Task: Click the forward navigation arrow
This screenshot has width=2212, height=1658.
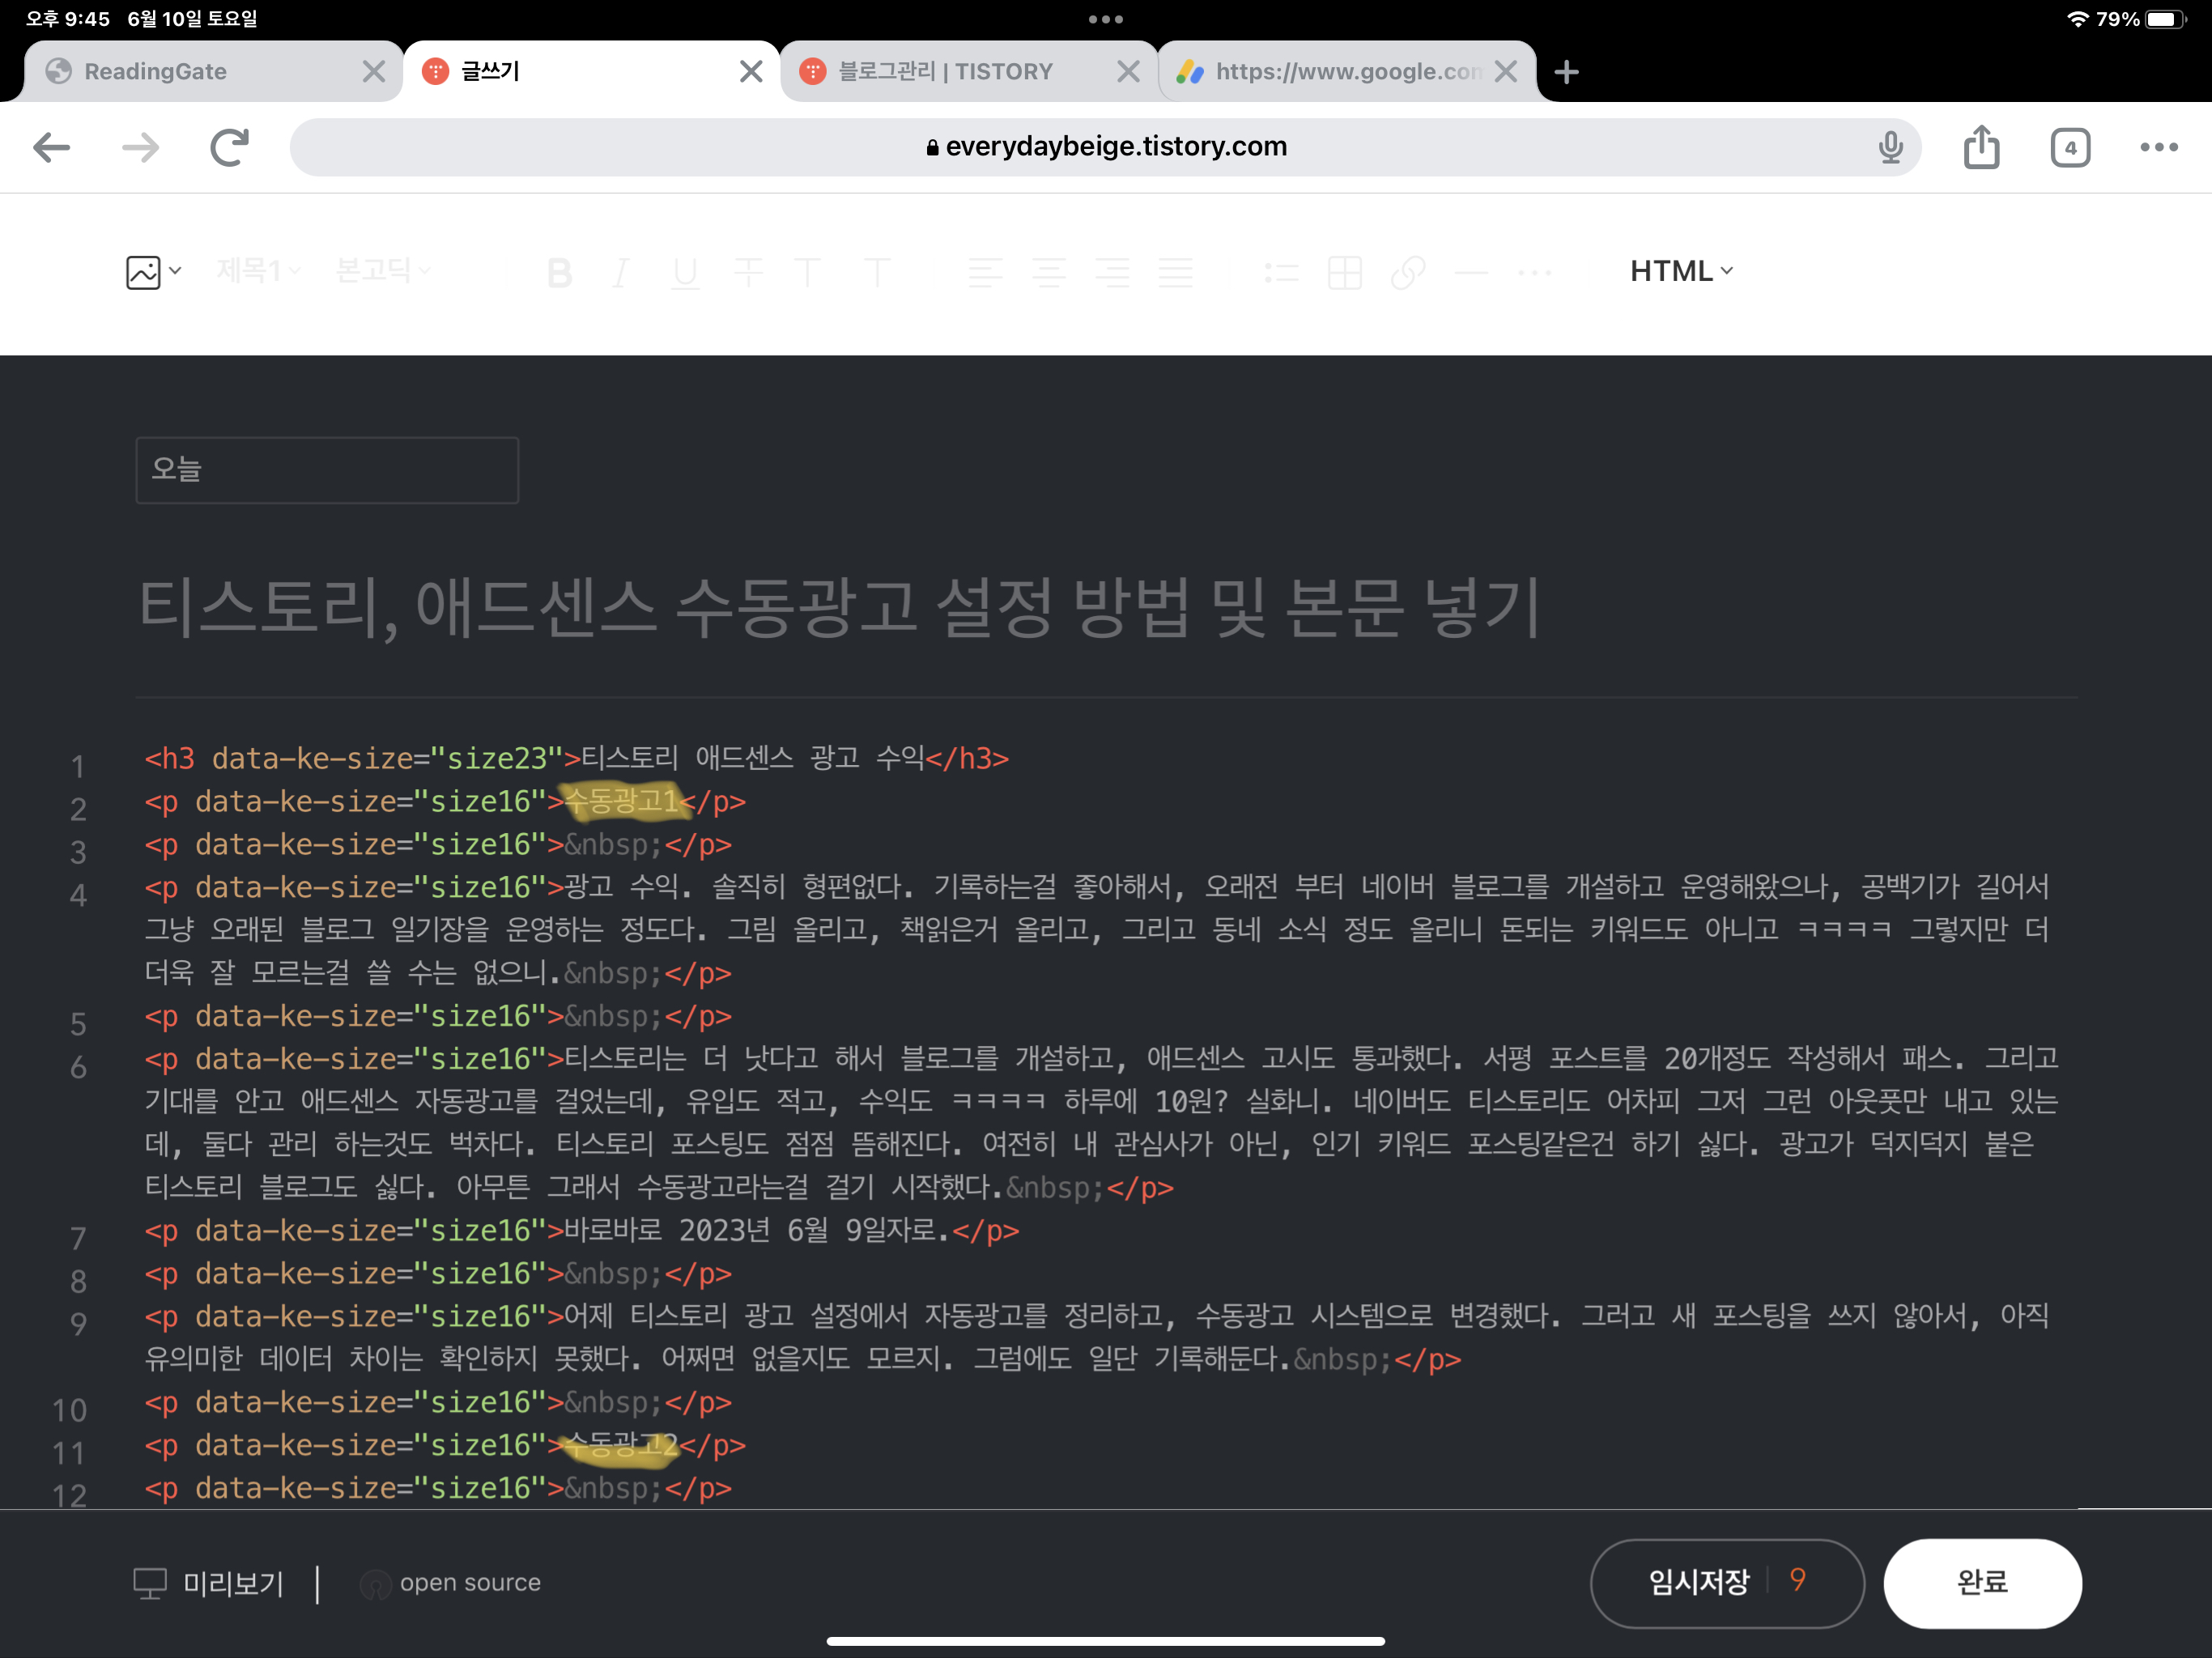Action: click(x=140, y=148)
